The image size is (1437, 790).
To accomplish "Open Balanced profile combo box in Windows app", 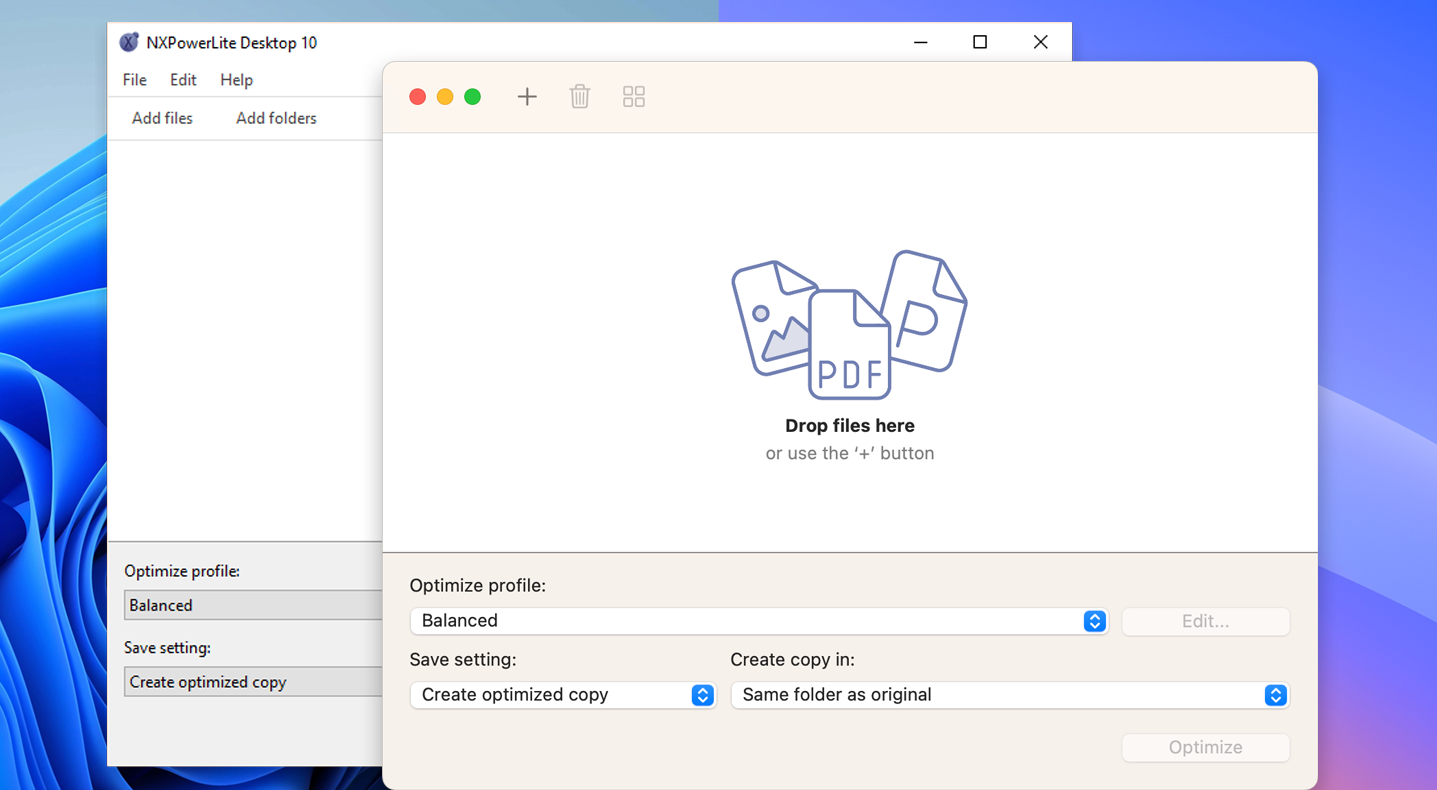I will pos(253,605).
